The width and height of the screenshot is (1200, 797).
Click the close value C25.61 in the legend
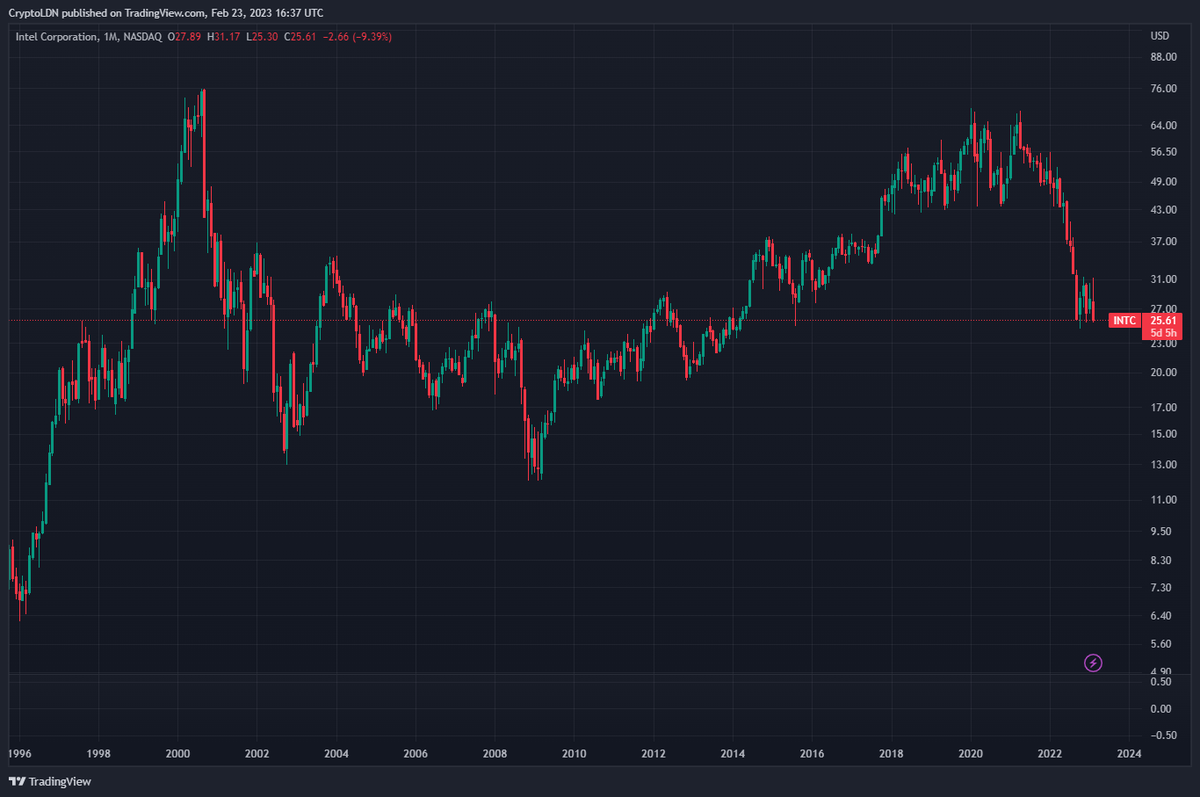(302, 37)
